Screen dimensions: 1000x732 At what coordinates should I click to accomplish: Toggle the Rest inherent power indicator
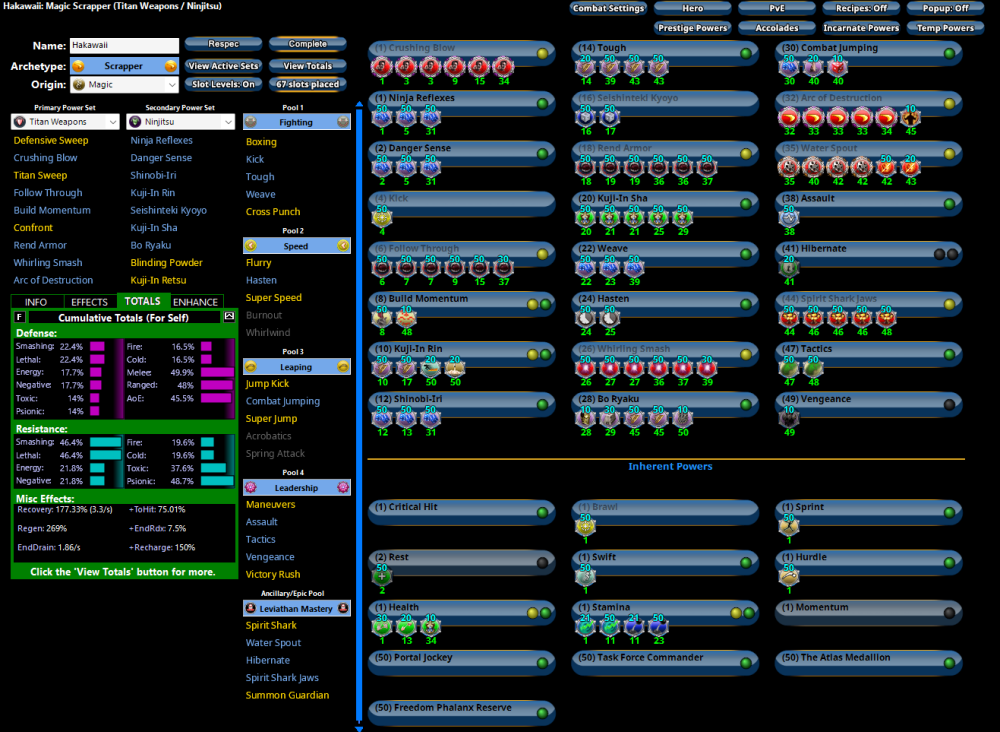click(542, 562)
